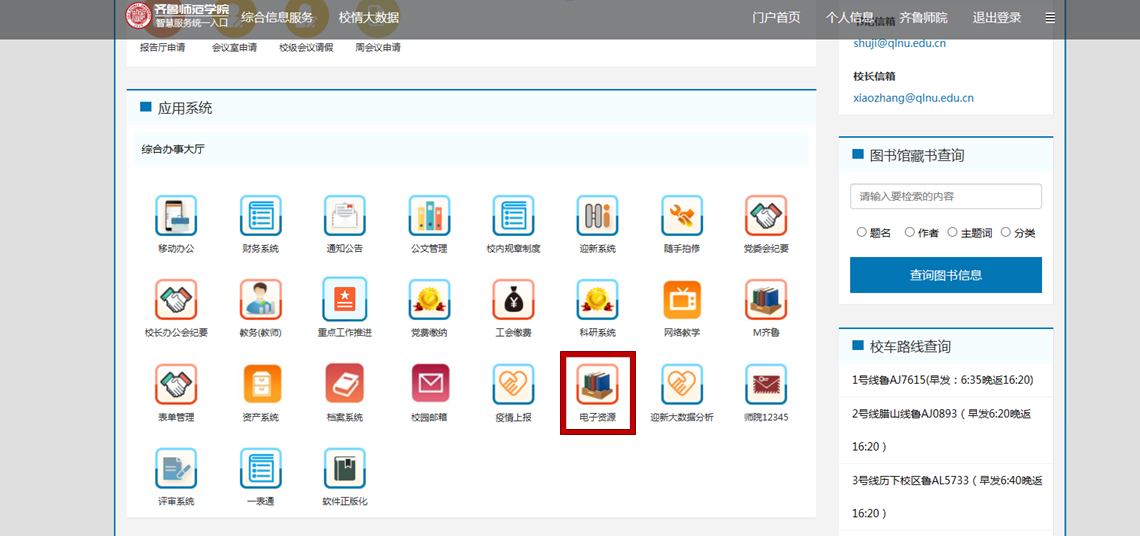Click the 随手拍修 repair icon
Image resolution: width=1140 pixels, height=536 pixels.
[681, 216]
